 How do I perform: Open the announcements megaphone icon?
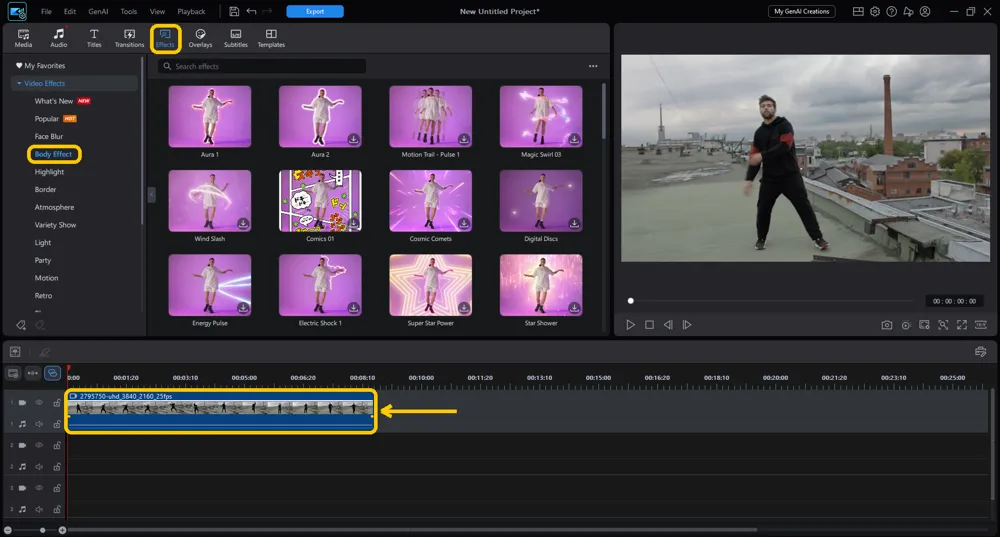(x=908, y=11)
